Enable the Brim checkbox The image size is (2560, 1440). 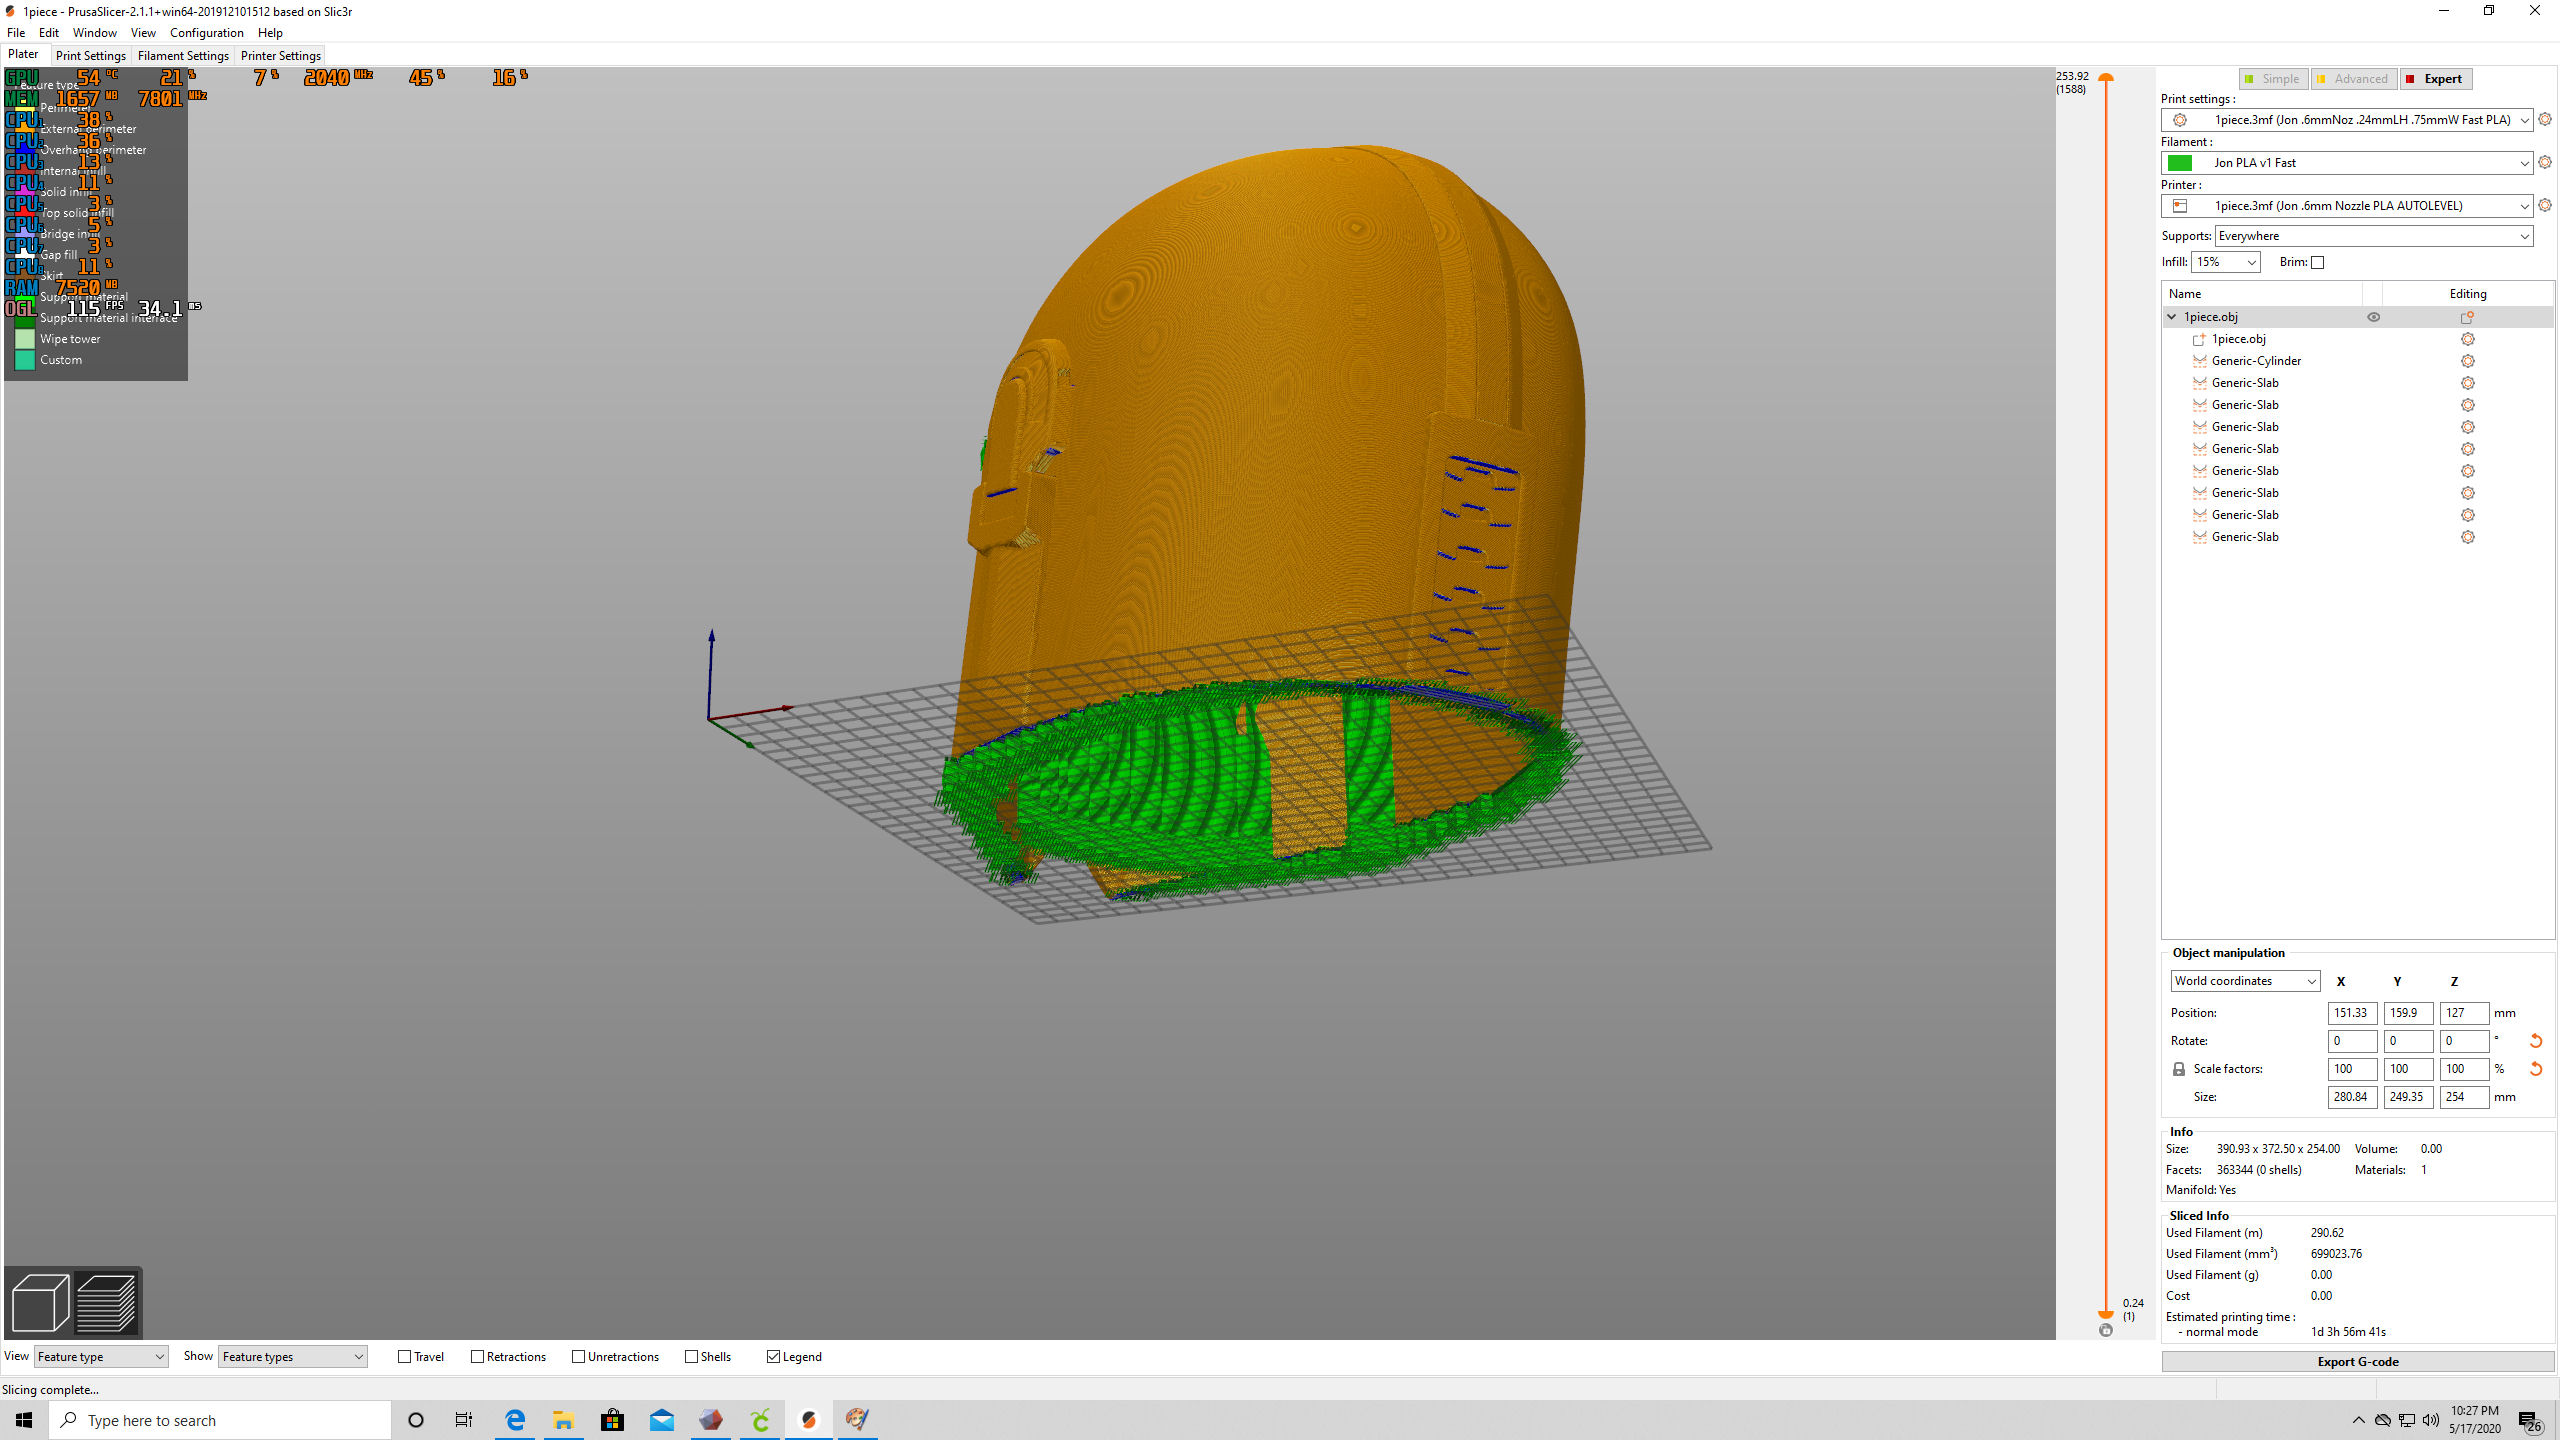2318,262
